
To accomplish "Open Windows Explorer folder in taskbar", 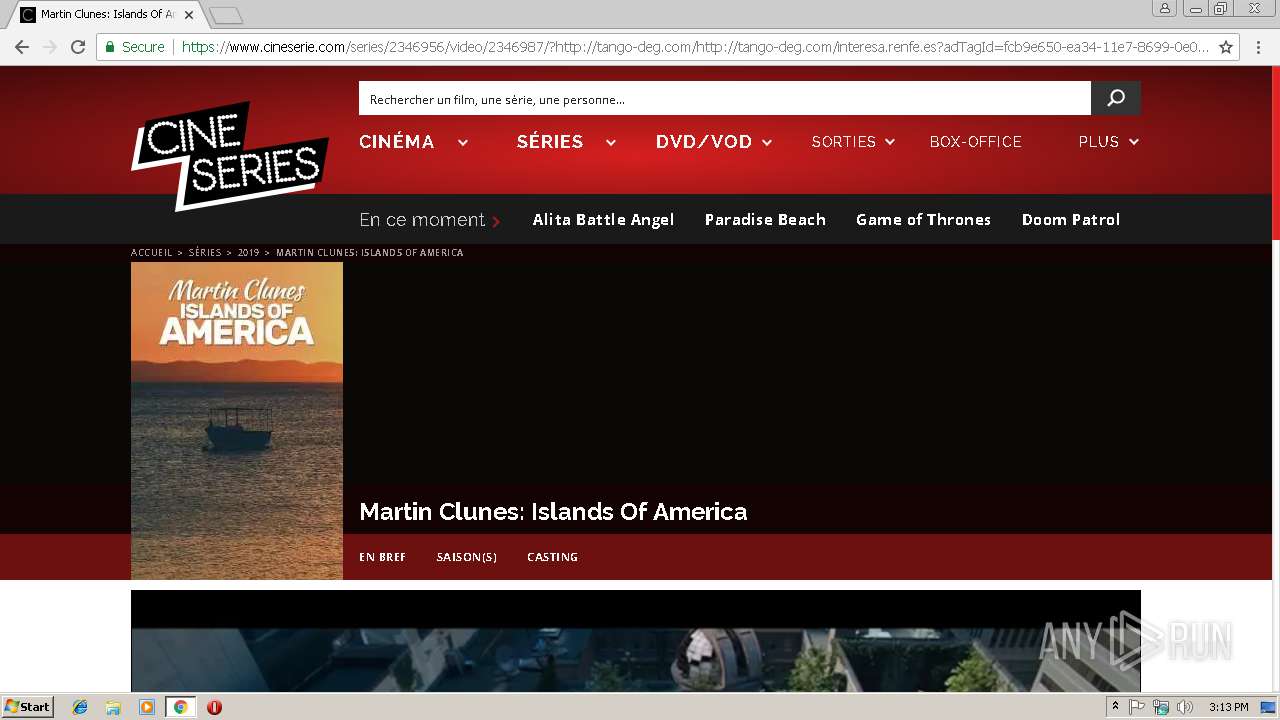I will click(x=113, y=707).
